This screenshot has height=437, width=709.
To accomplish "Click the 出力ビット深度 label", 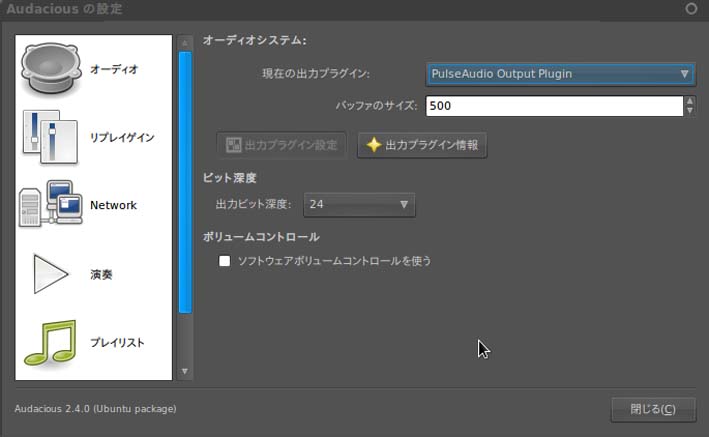I will 253,204.
